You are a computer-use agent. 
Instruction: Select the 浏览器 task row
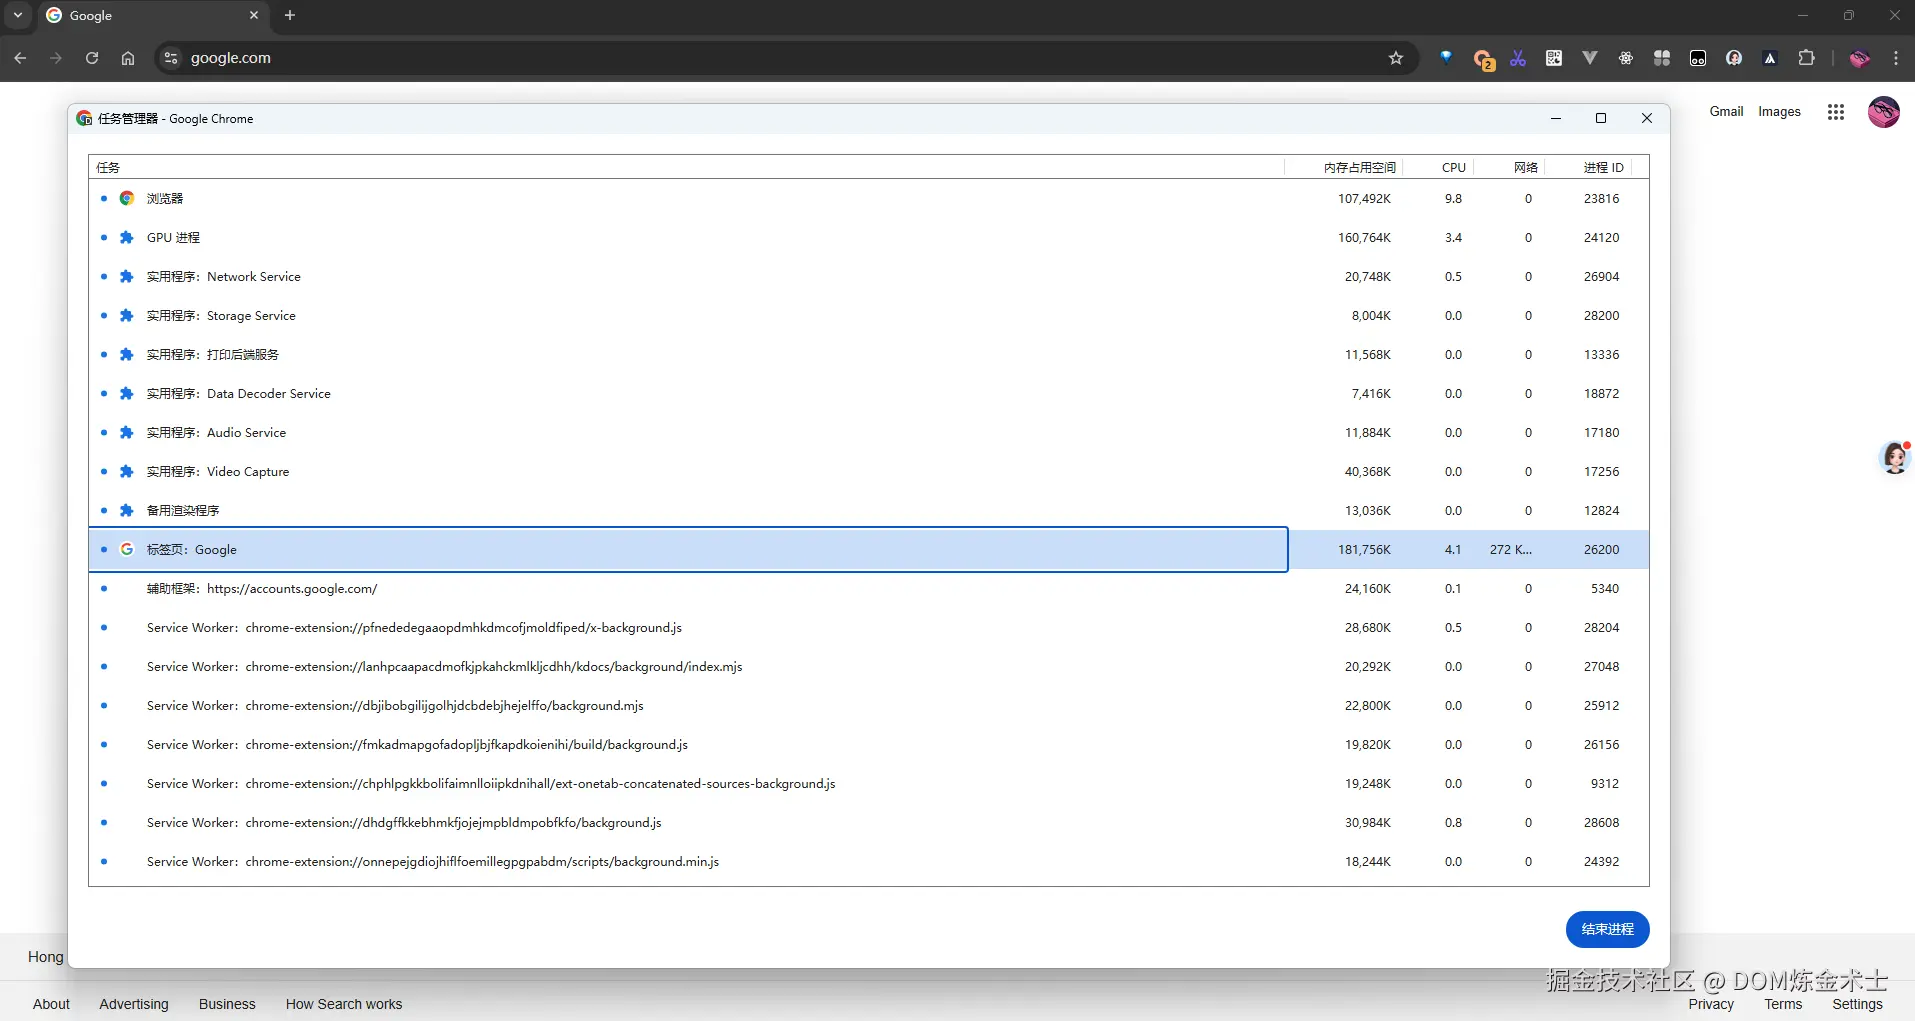[868, 198]
